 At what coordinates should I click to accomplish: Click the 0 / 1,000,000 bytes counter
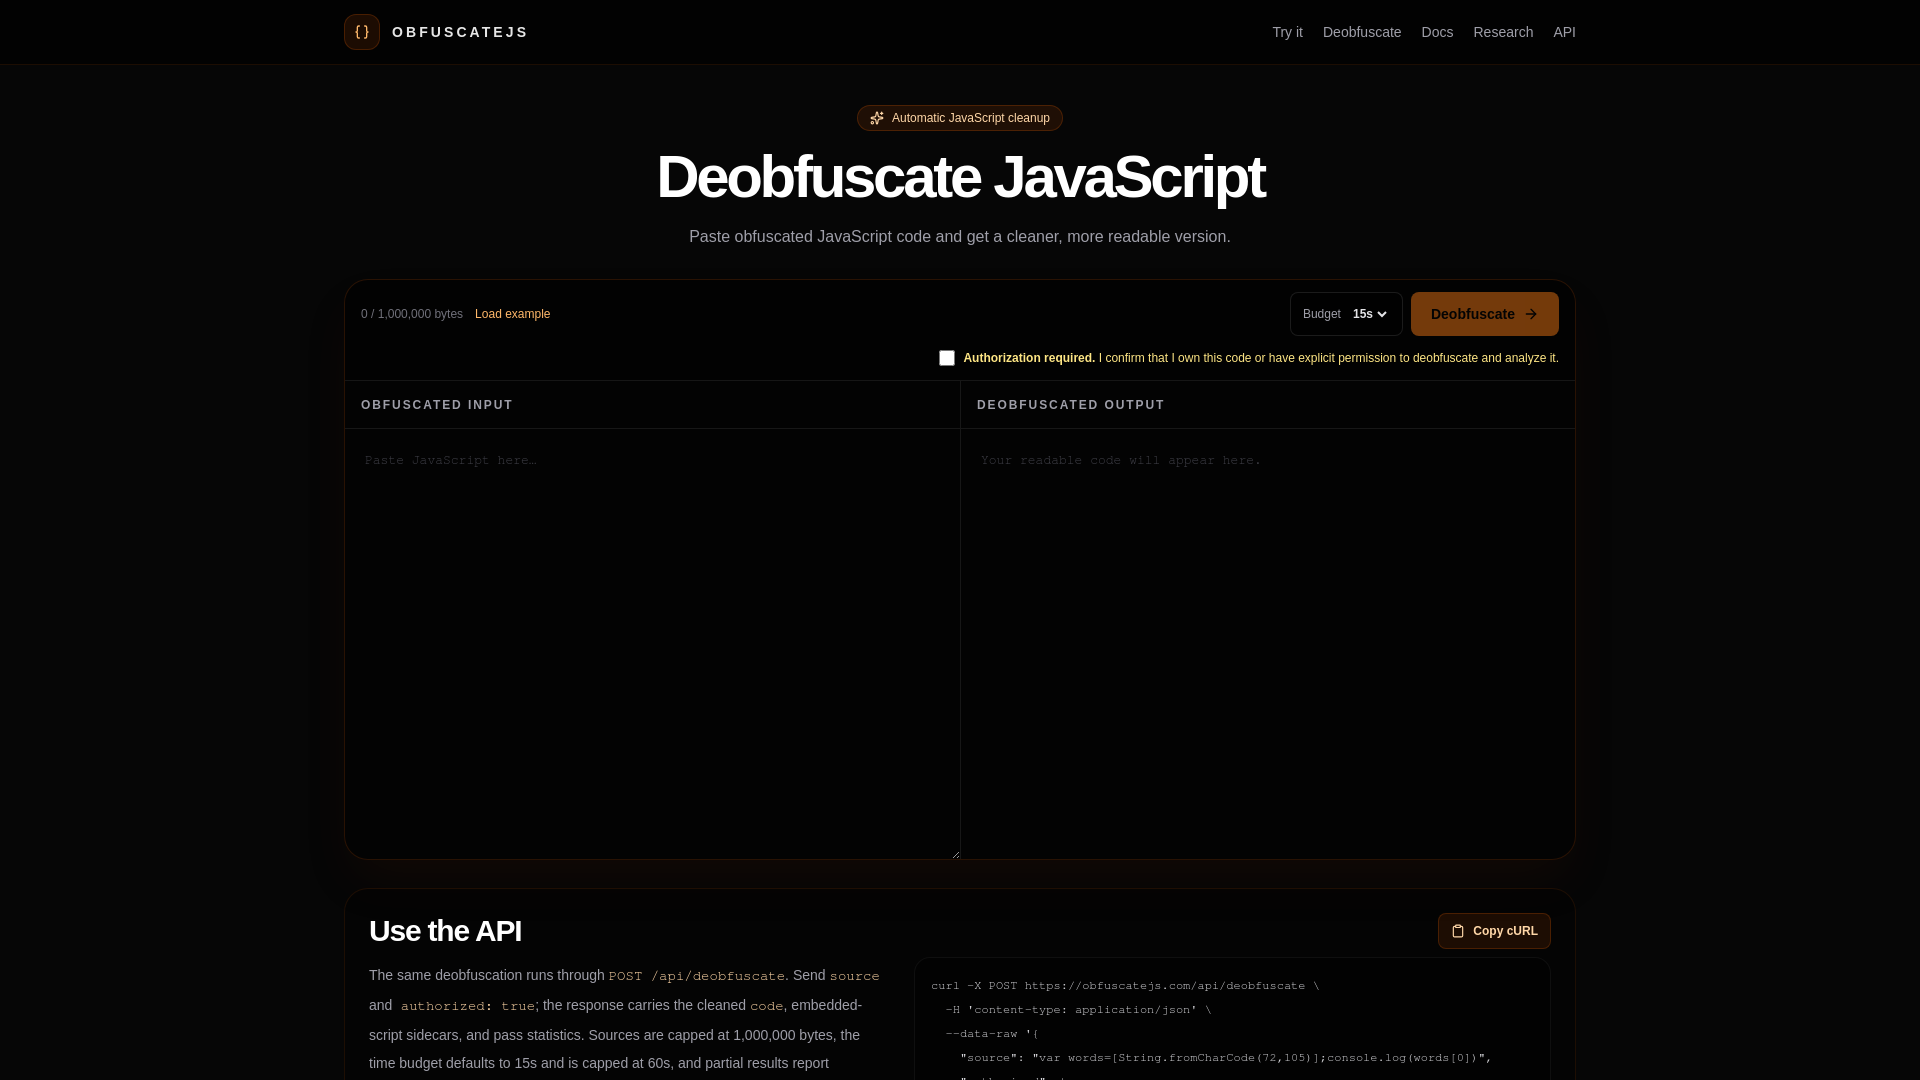pyautogui.click(x=412, y=314)
